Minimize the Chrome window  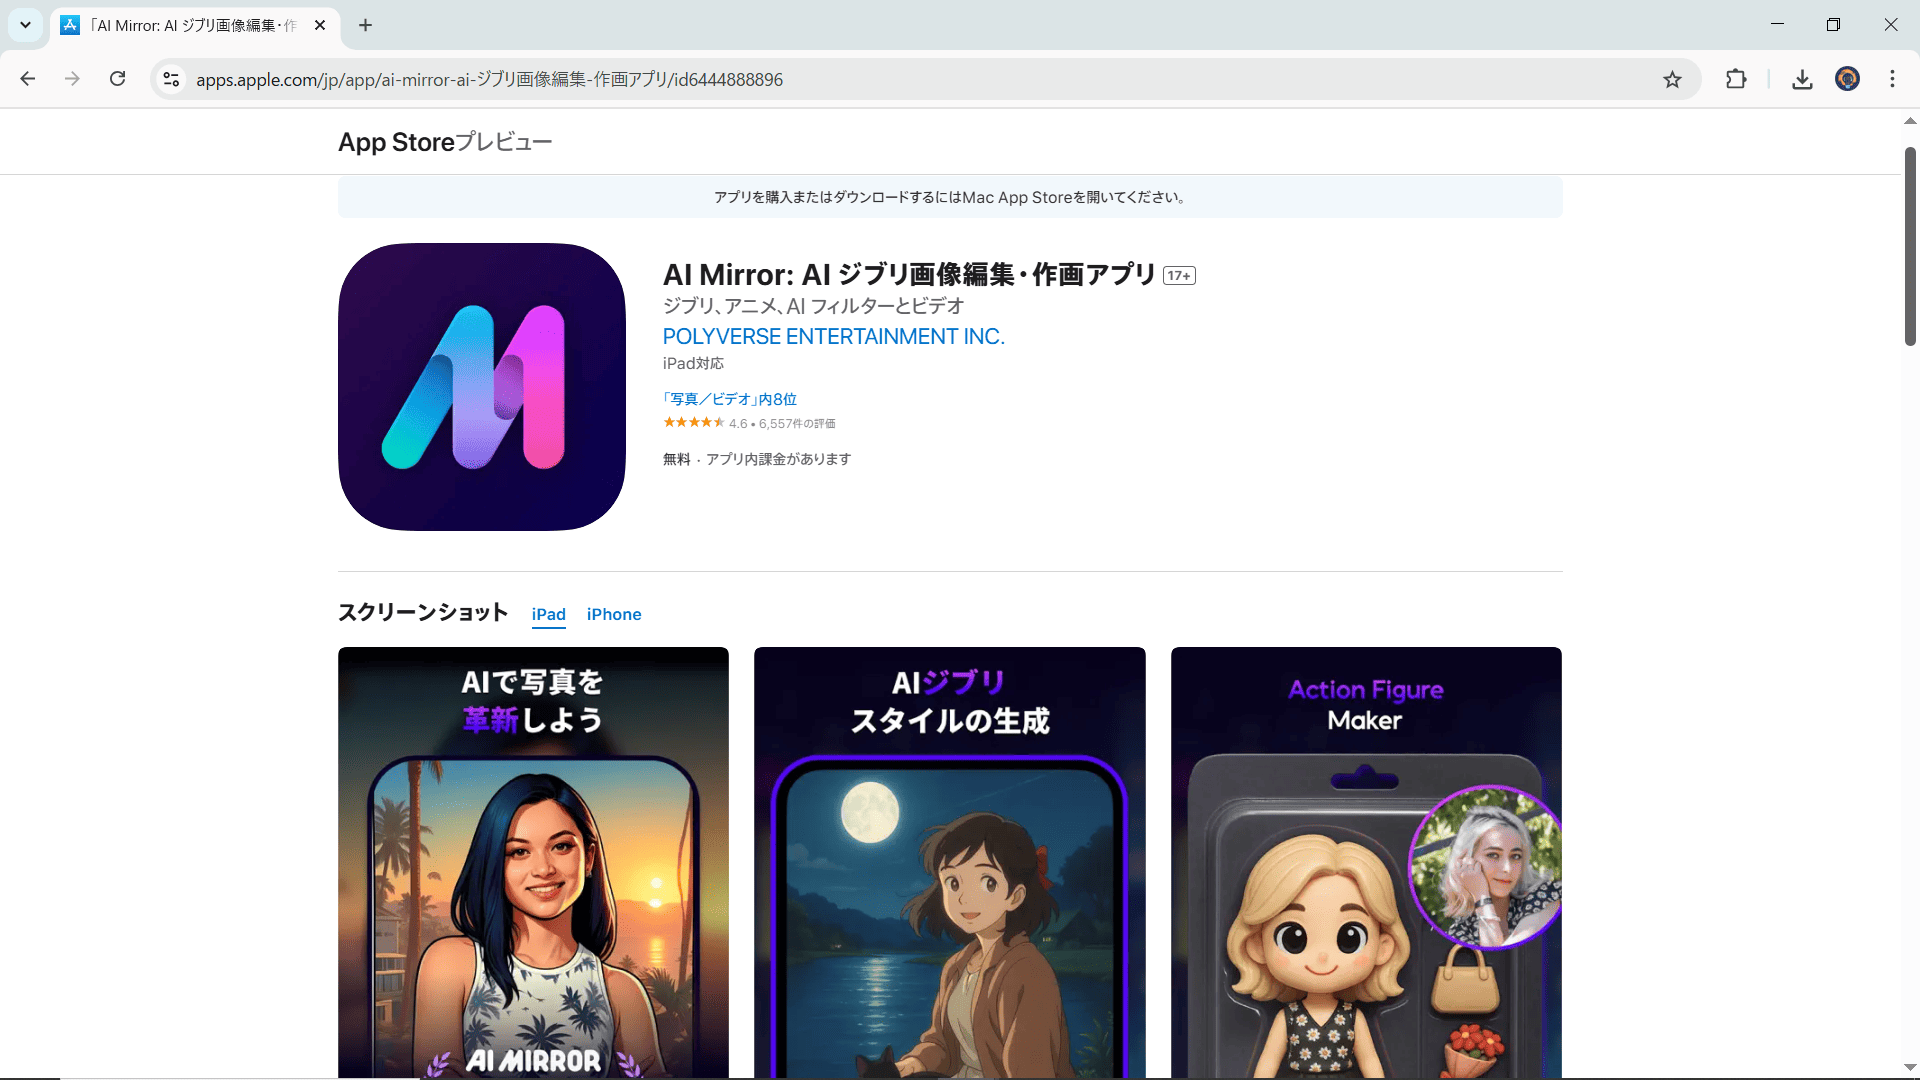(x=1777, y=25)
